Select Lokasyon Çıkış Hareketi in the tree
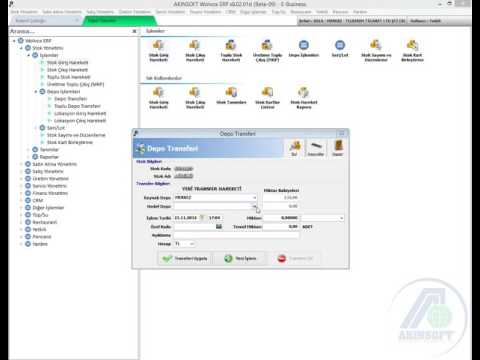The height and width of the screenshot is (360, 480). 80,121
